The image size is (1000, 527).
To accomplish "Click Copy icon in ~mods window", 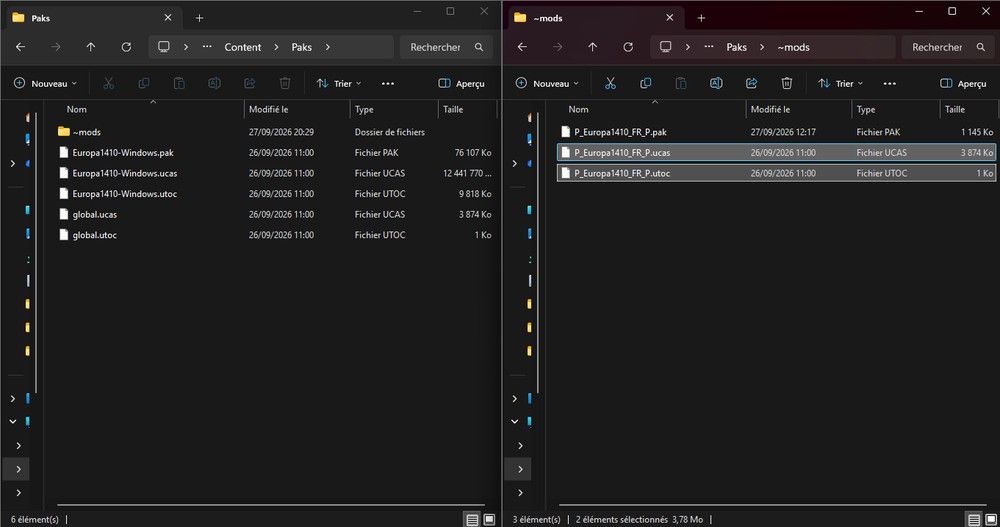I will point(645,83).
